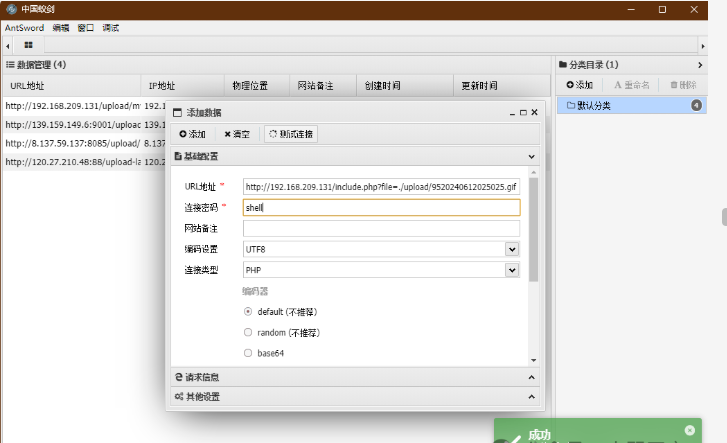Click the 默认分类 count badge
727x443 pixels.
pyautogui.click(x=696, y=106)
